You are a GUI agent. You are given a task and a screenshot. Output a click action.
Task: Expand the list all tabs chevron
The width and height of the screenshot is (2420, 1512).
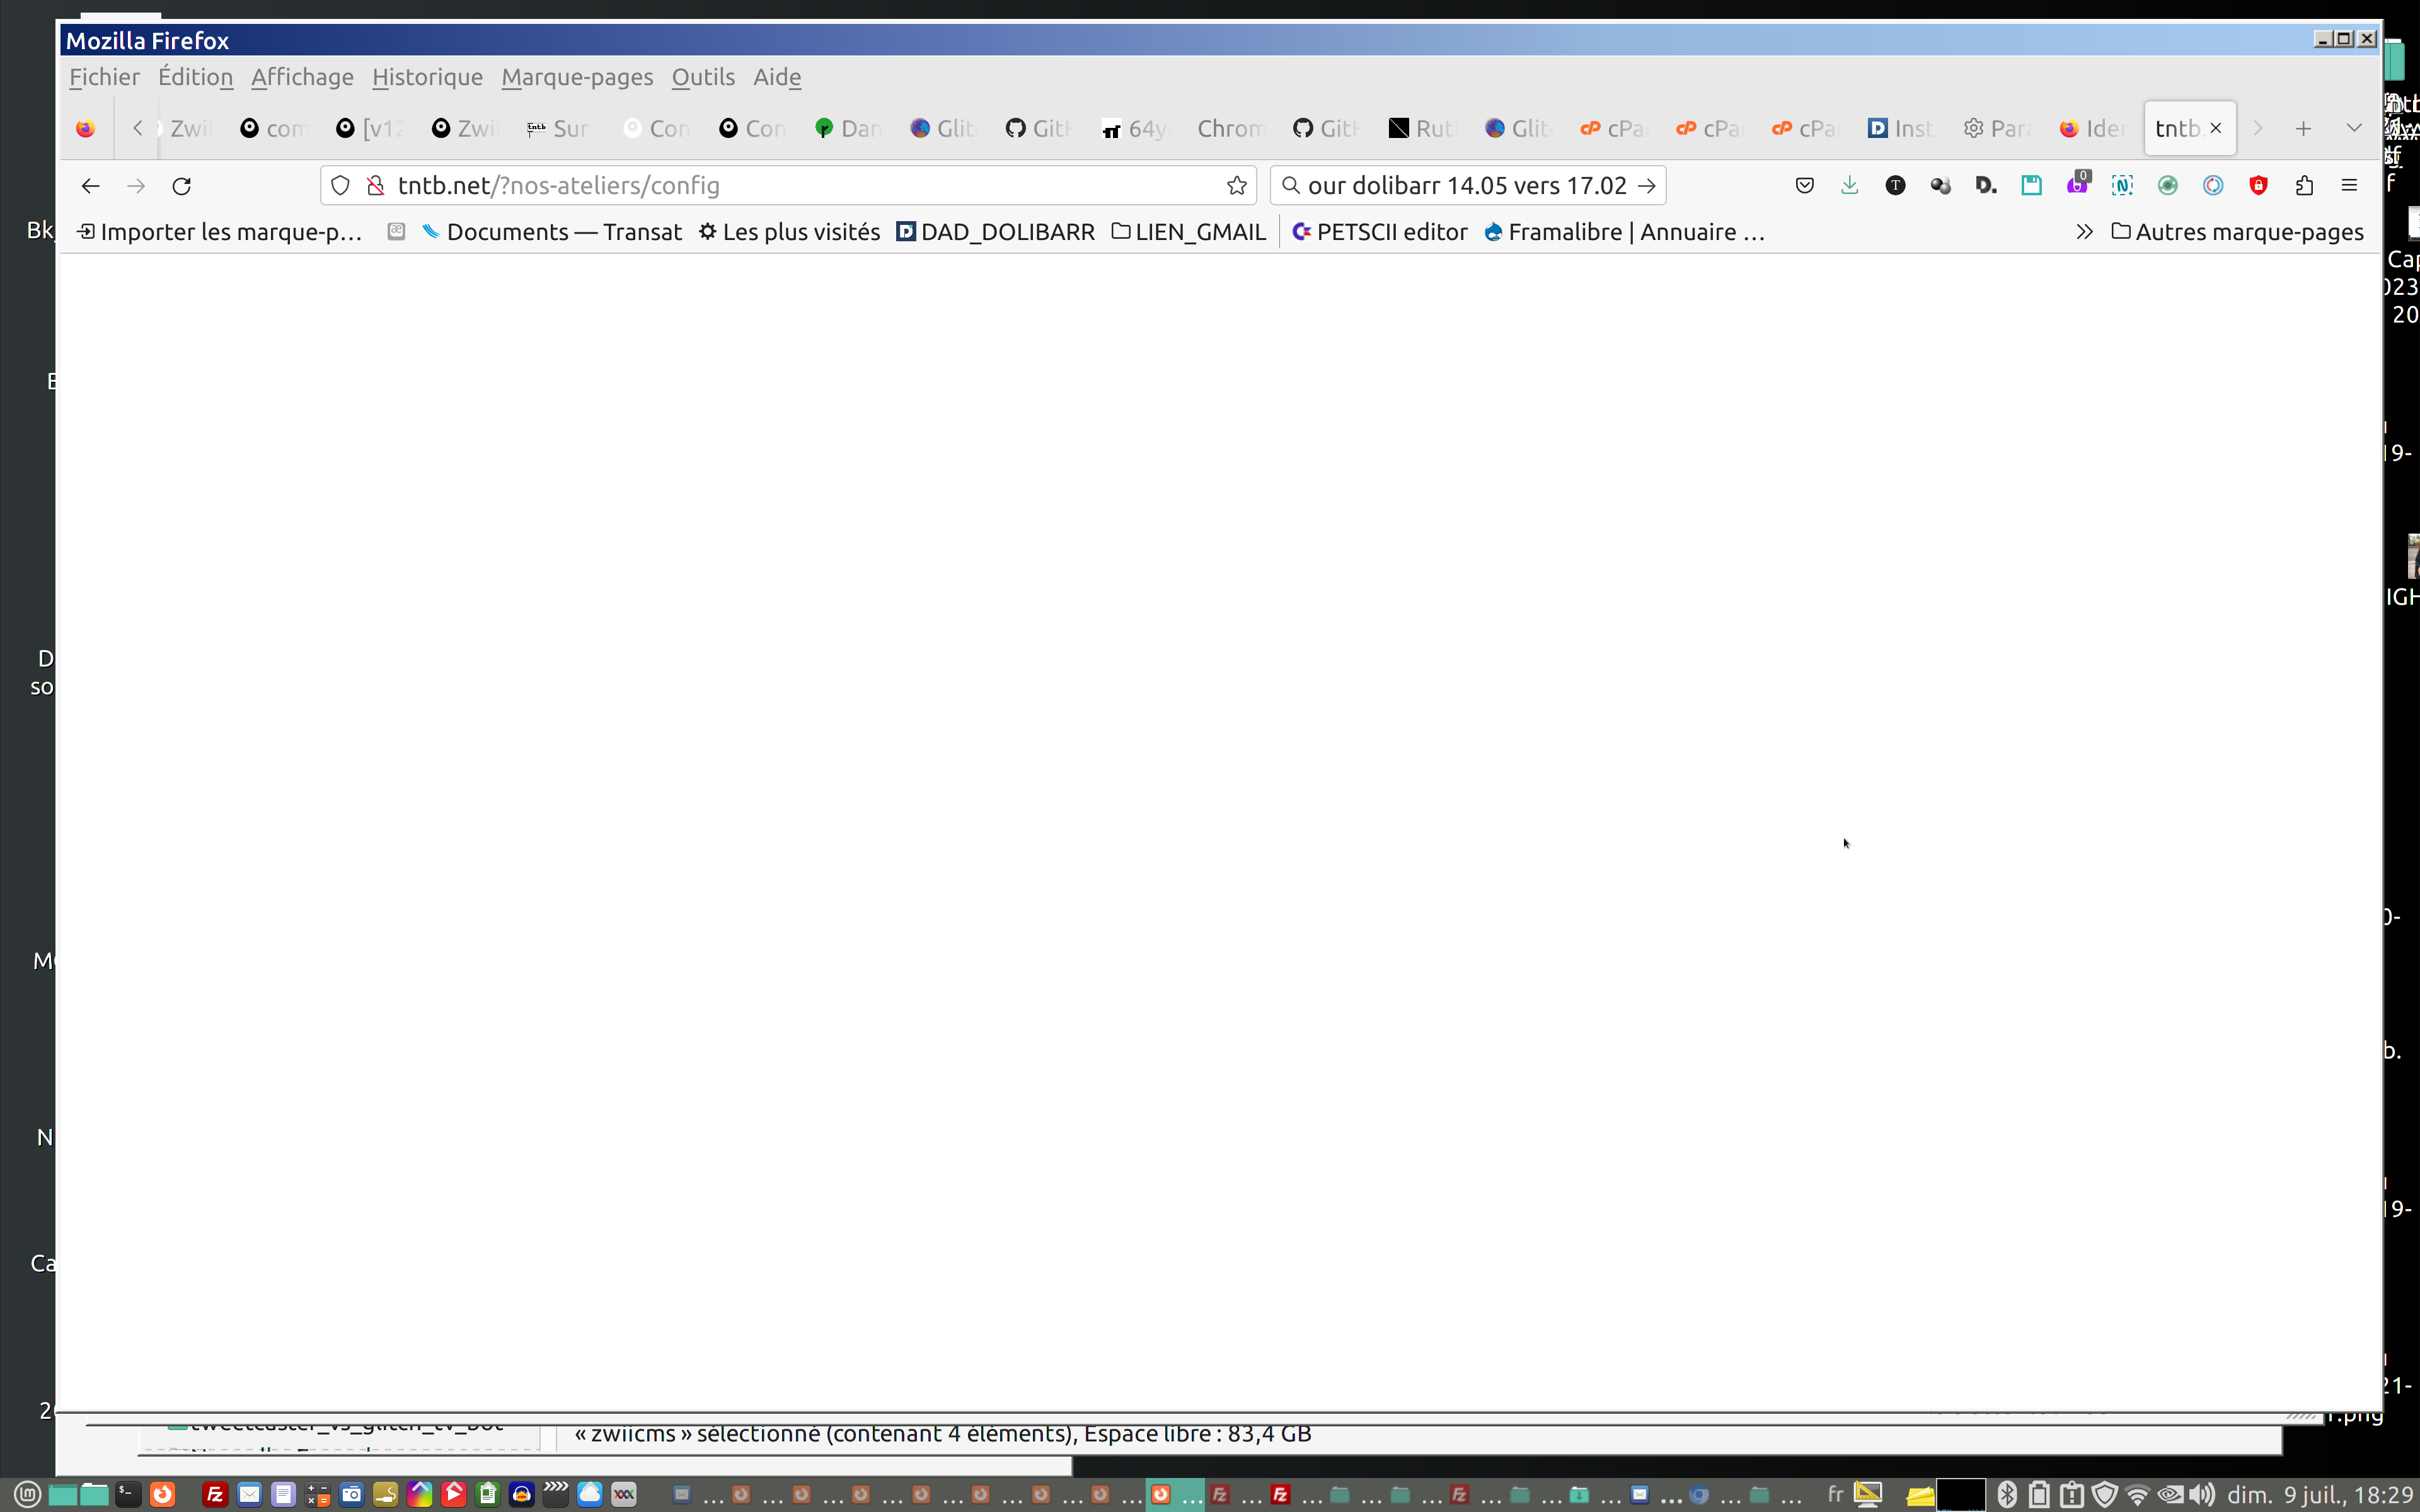[2353, 129]
